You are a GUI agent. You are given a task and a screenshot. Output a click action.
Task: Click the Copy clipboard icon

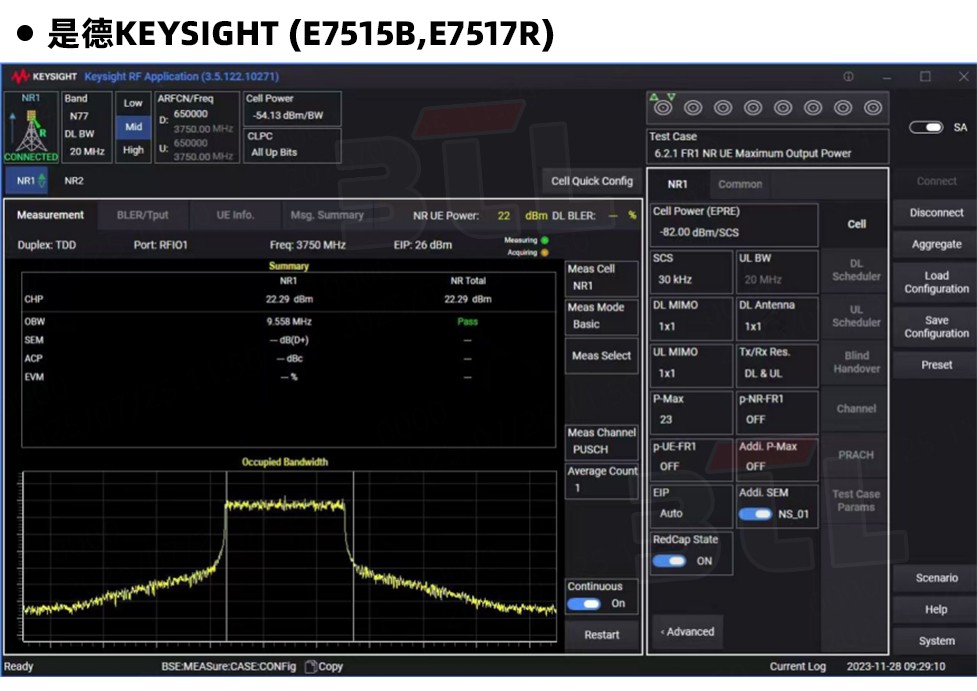[311, 666]
